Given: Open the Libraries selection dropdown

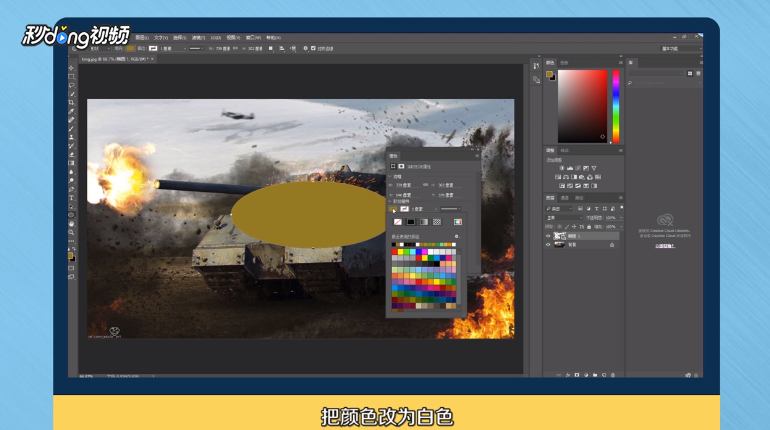Looking at the screenshot, I should click(x=656, y=74).
